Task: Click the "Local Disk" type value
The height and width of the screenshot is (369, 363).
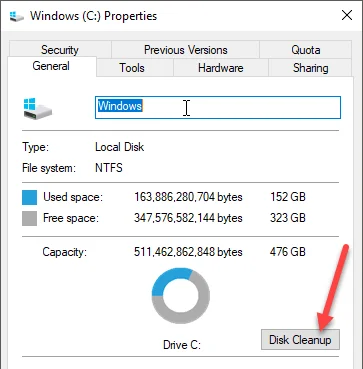Action: tap(120, 147)
